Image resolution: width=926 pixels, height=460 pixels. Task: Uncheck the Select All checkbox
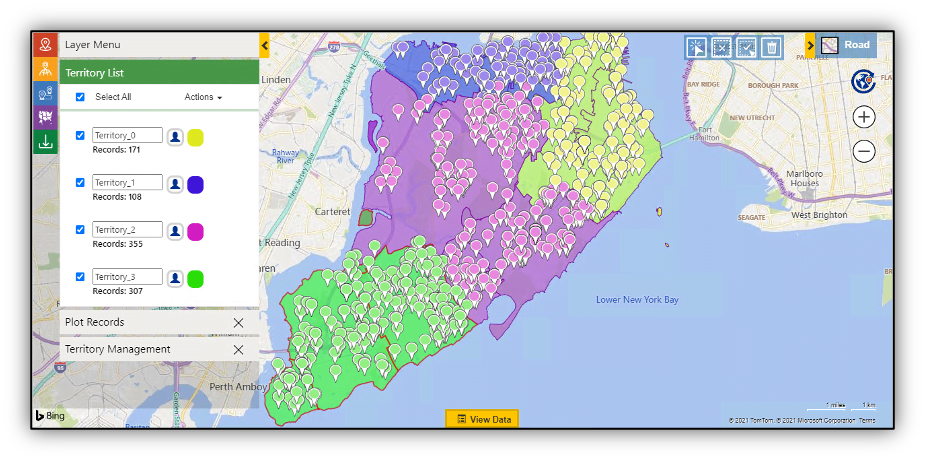click(x=80, y=97)
